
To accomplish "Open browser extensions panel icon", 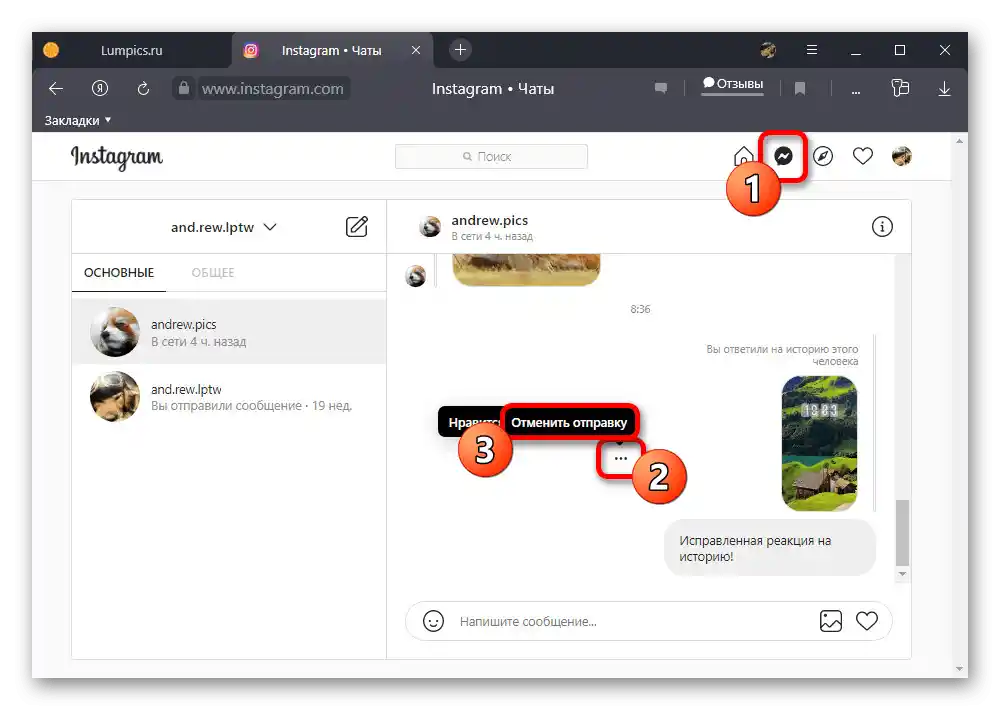I will tap(900, 88).
